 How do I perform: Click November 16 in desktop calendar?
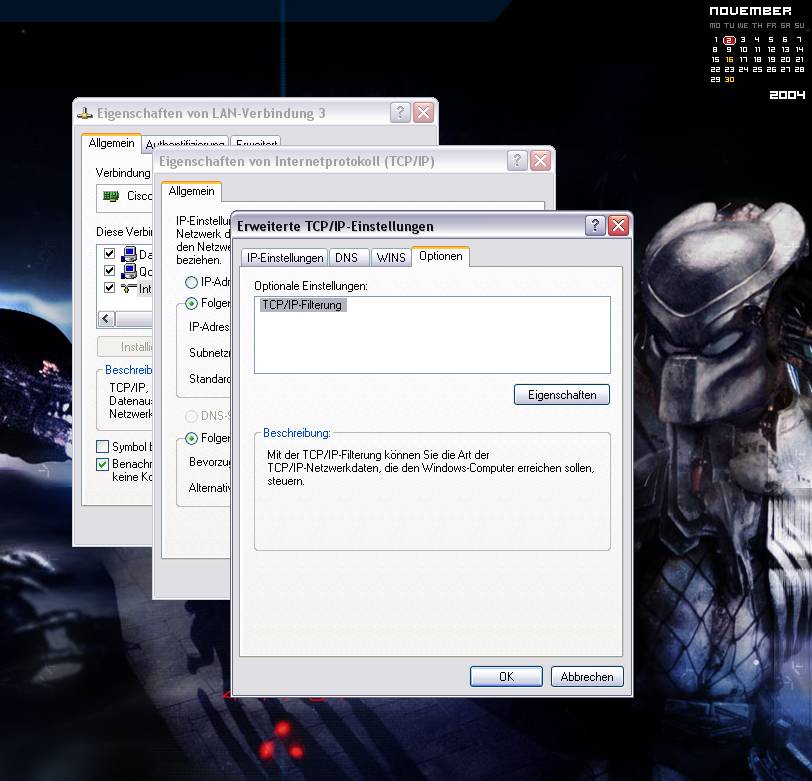(729, 60)
